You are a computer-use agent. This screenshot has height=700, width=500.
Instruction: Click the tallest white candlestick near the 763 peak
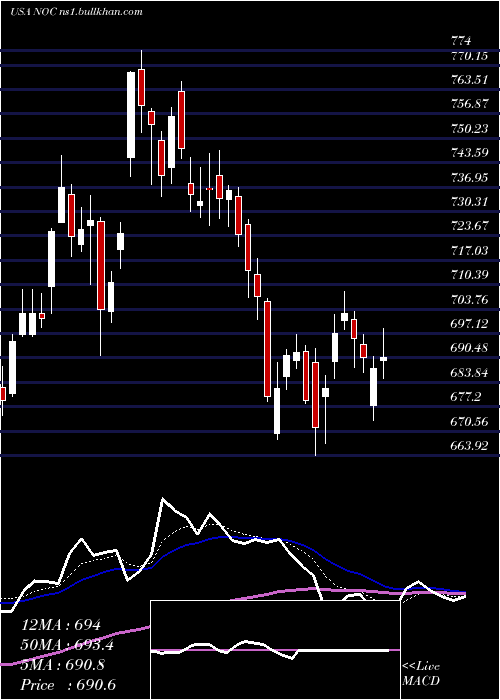(131, 115)
